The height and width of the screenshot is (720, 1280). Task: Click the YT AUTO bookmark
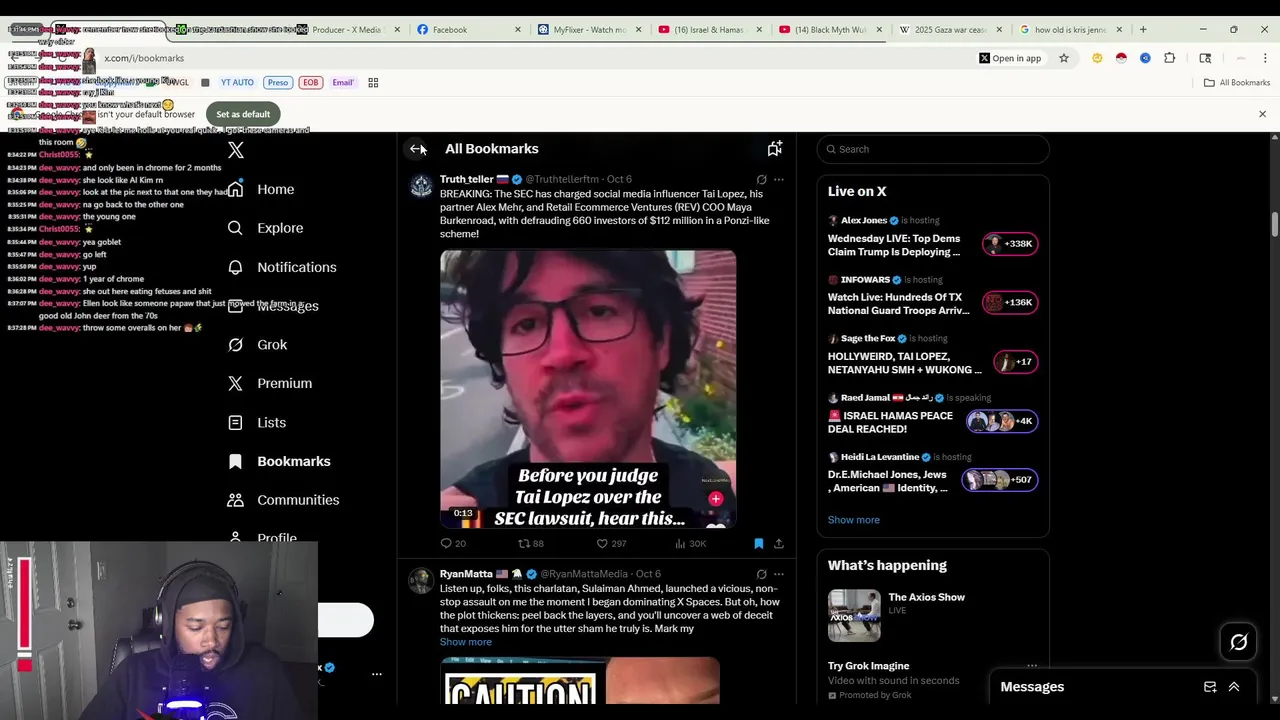pyautogui.click(x=236, y=83)
